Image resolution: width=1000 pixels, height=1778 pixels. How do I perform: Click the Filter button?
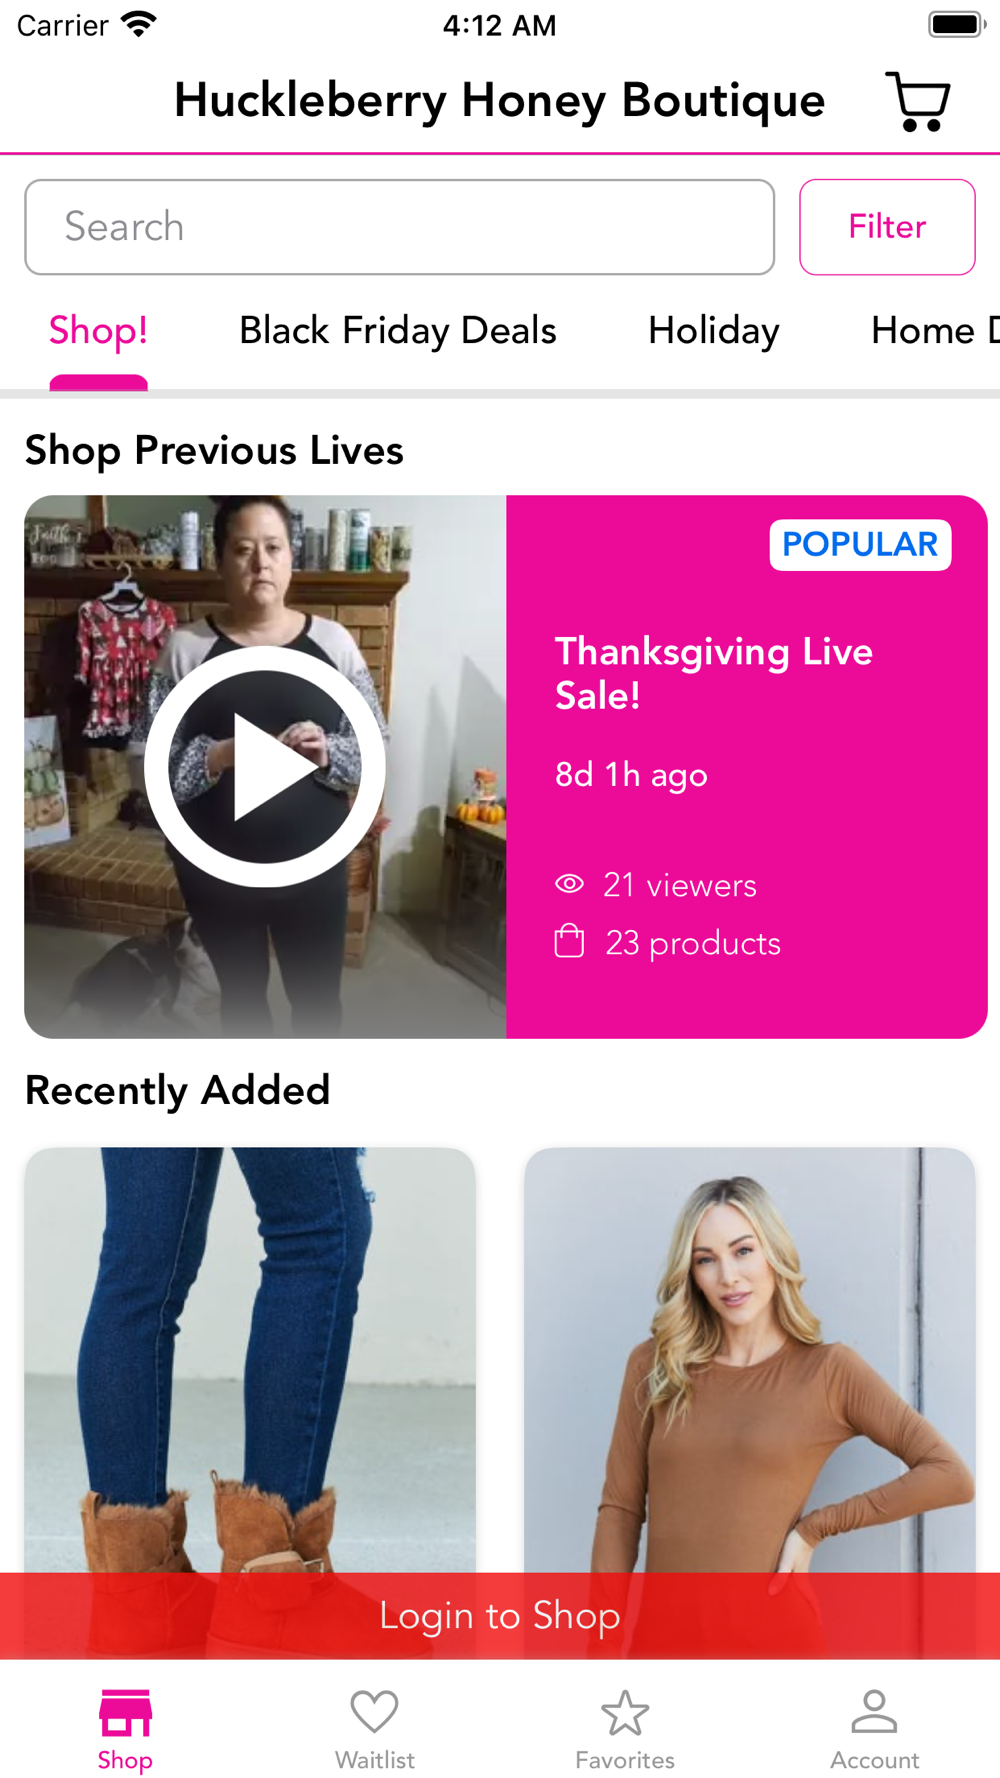click(887, 227)
